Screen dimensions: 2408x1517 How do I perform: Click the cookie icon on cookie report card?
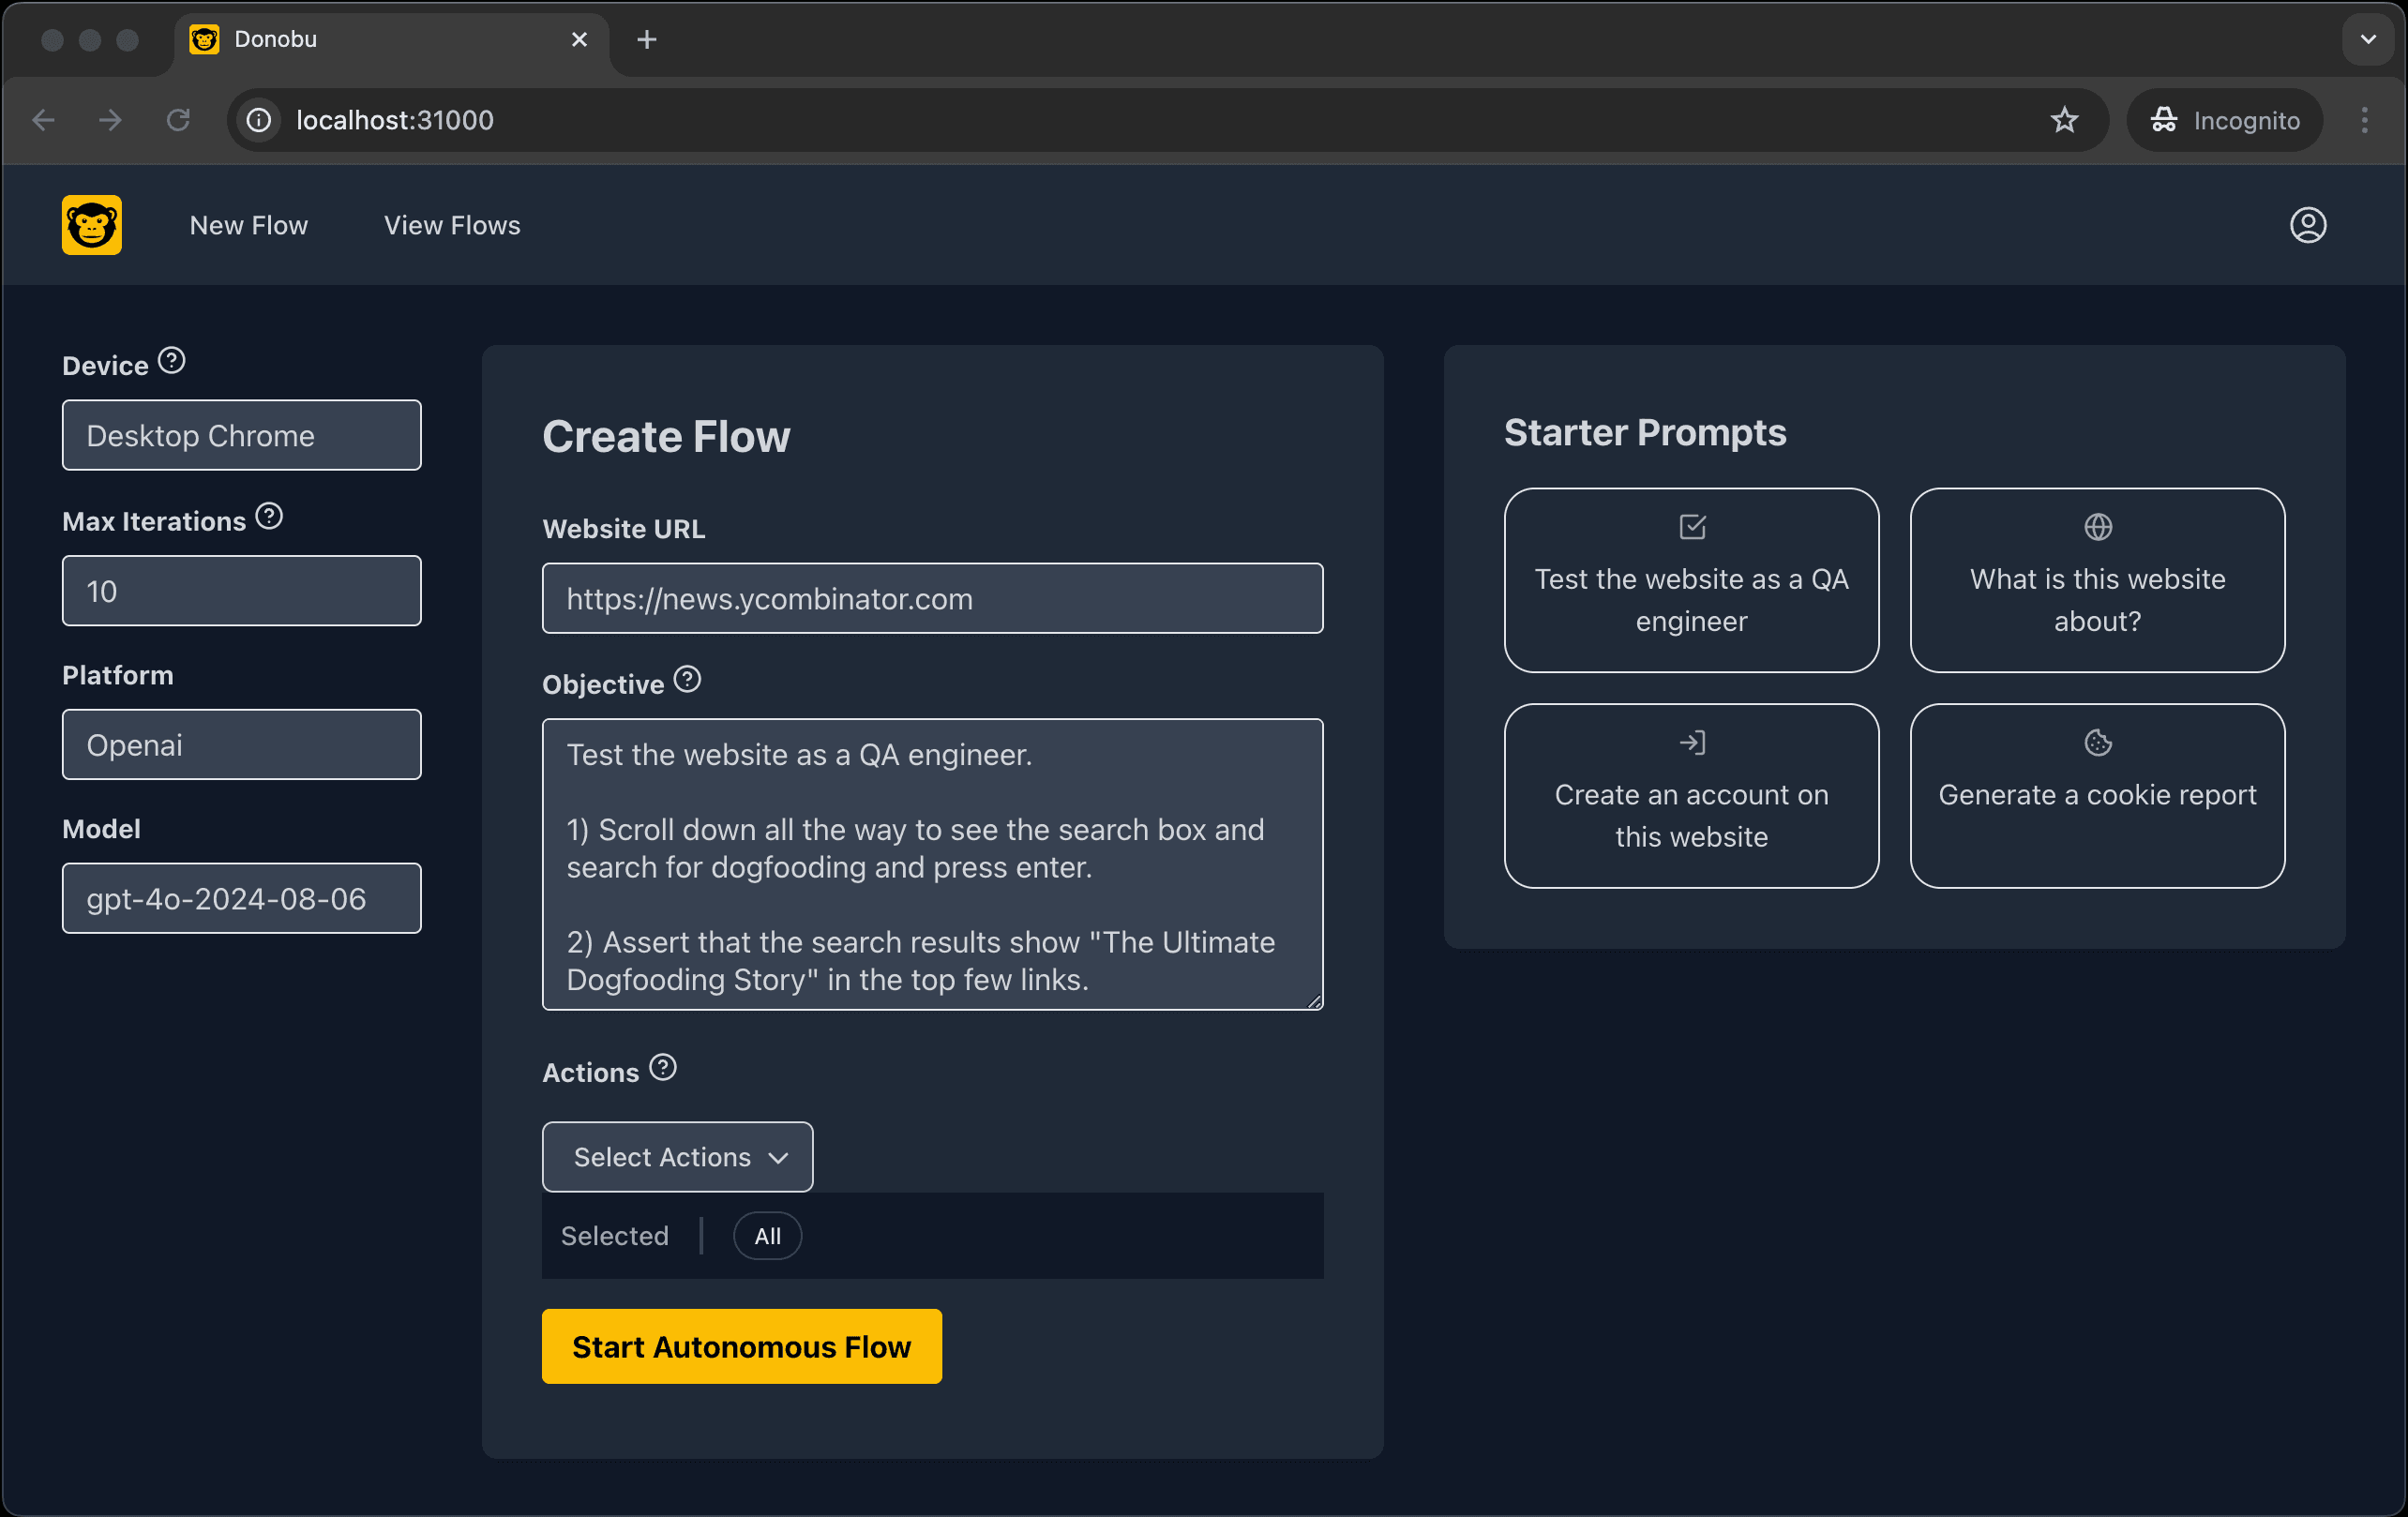(x=2098, y=742)
